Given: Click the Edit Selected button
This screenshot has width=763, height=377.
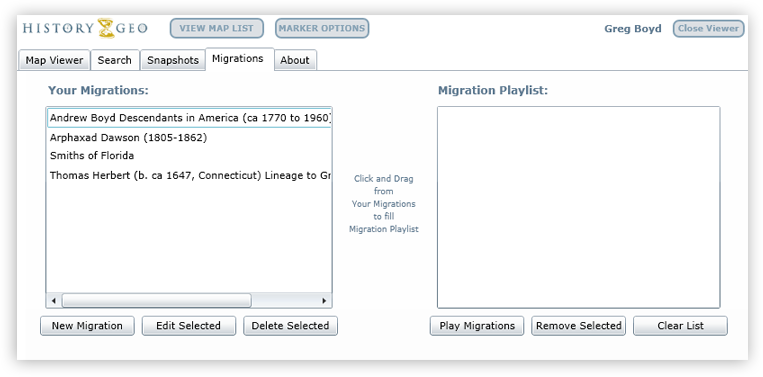Looking at the screenshot, I should click(188, 326).
